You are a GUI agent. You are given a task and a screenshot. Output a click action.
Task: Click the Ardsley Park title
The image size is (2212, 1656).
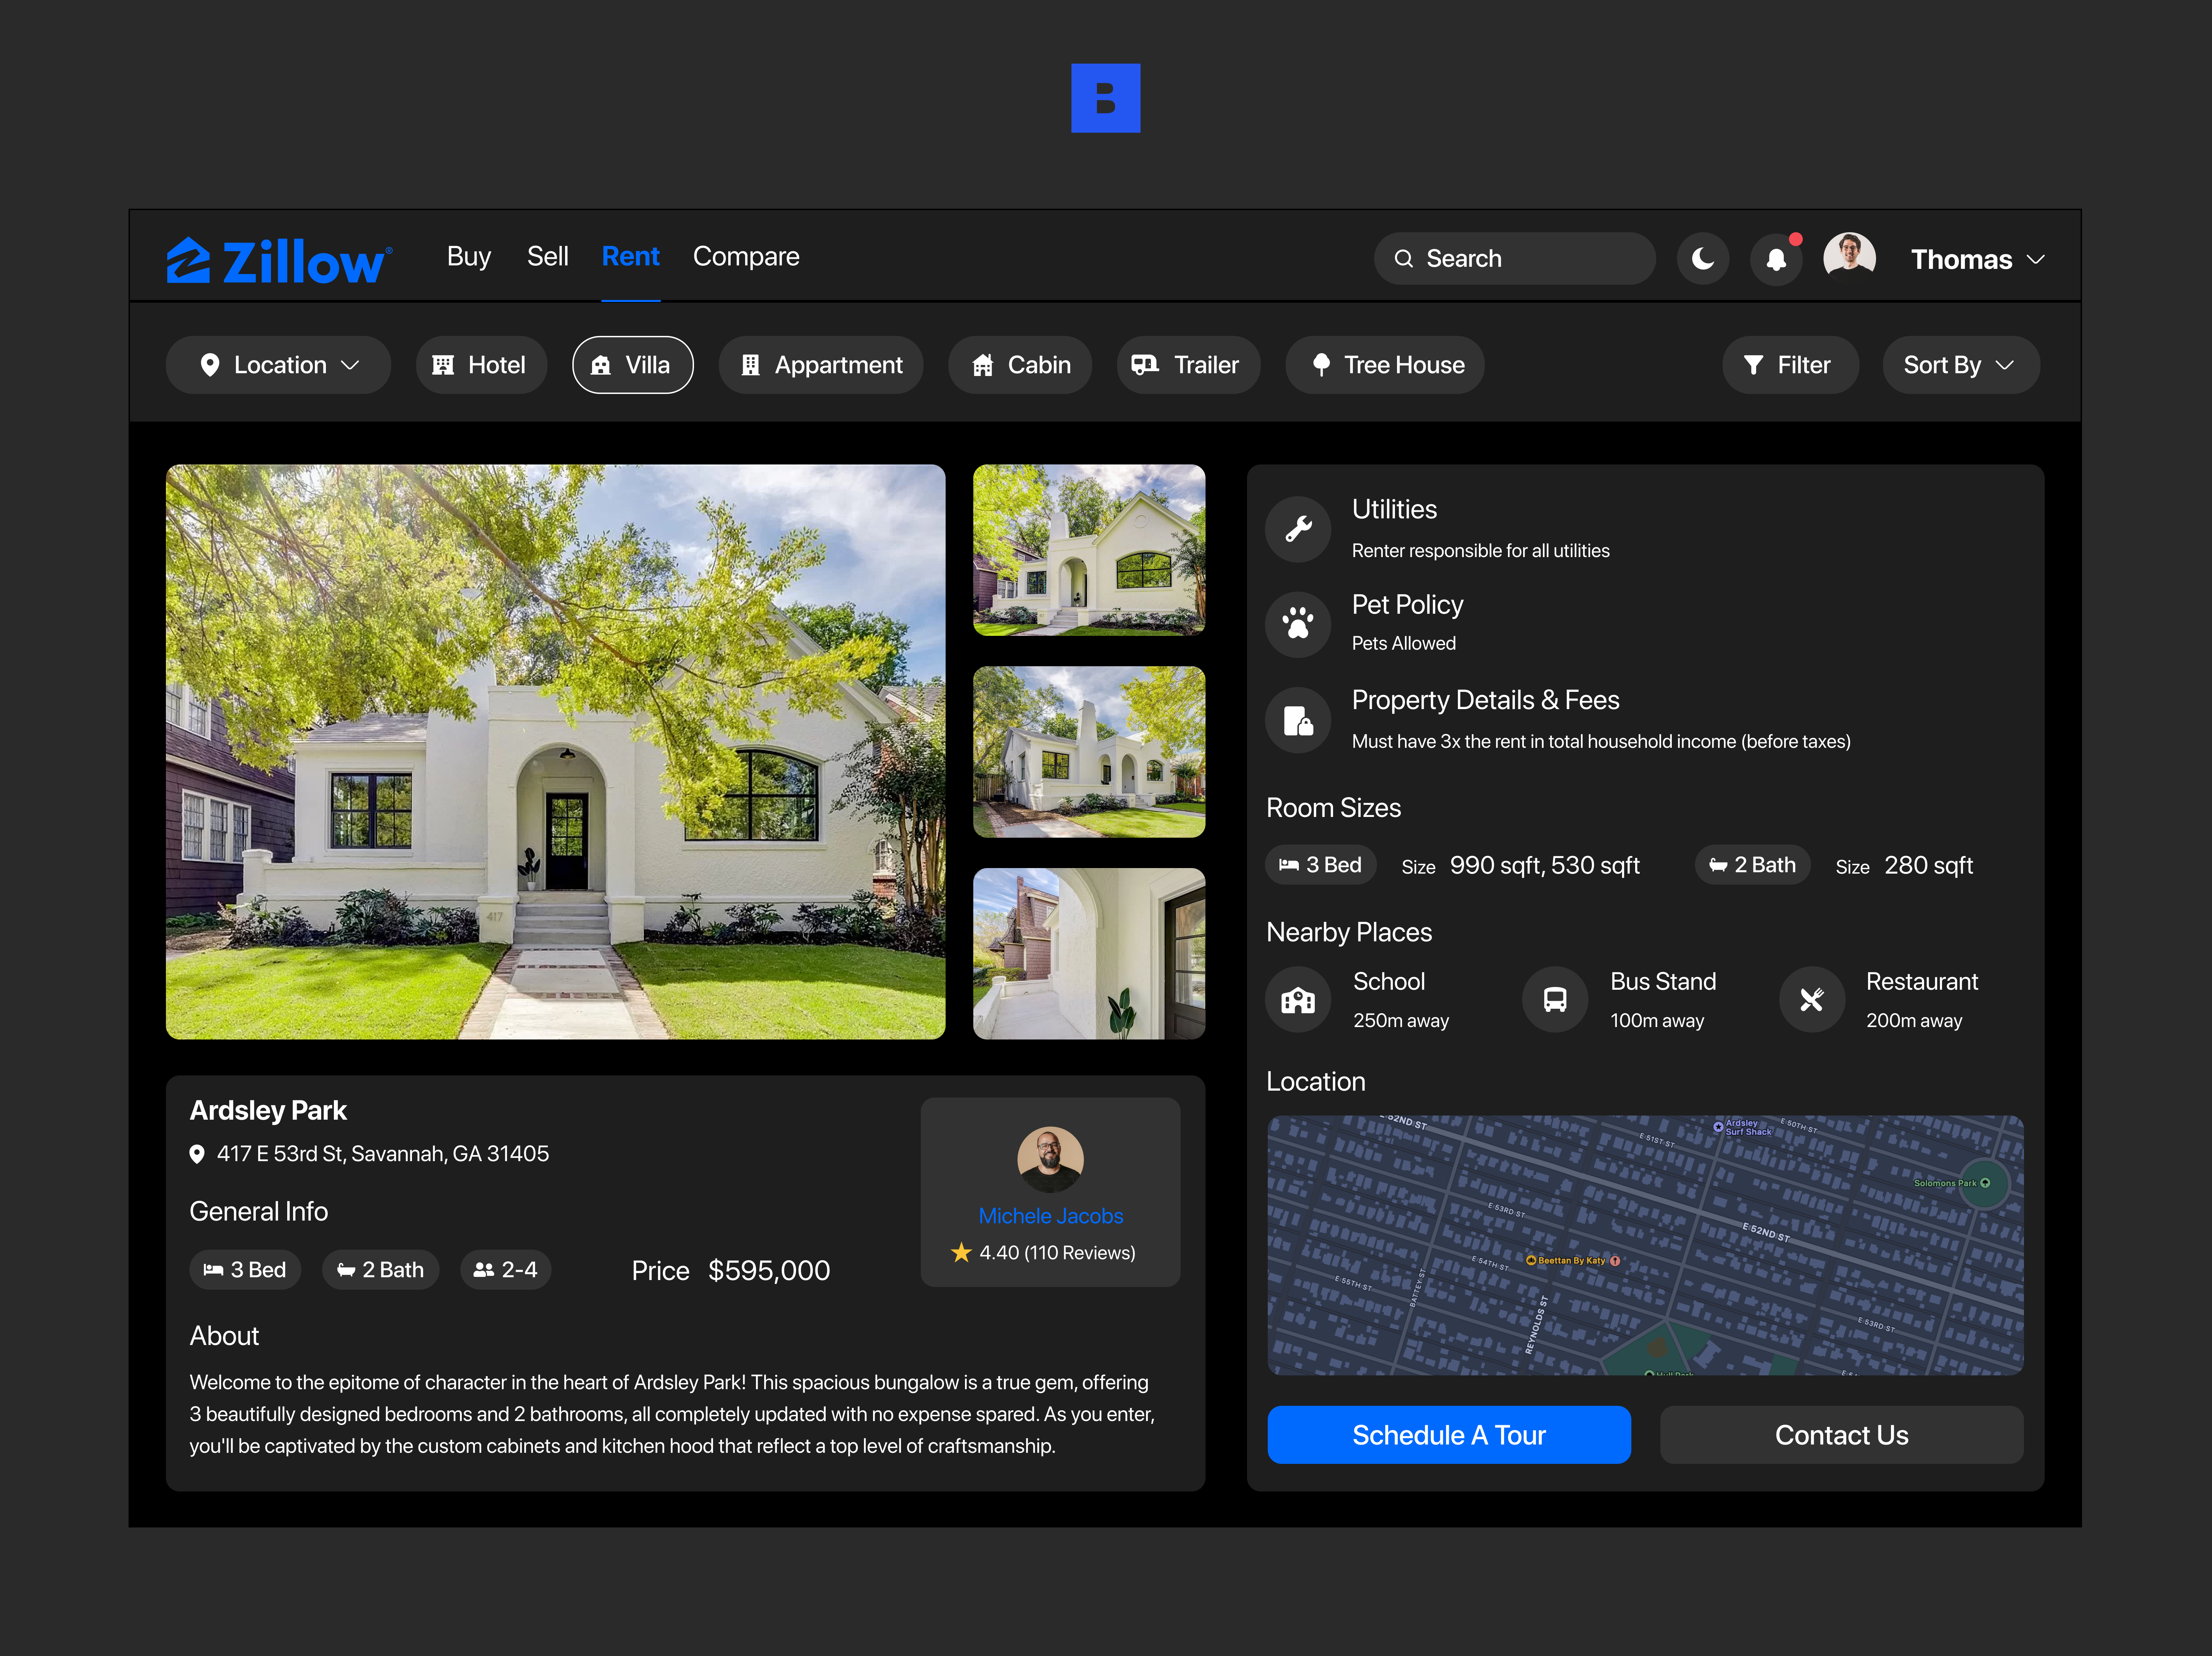[x=268, y=1111]
